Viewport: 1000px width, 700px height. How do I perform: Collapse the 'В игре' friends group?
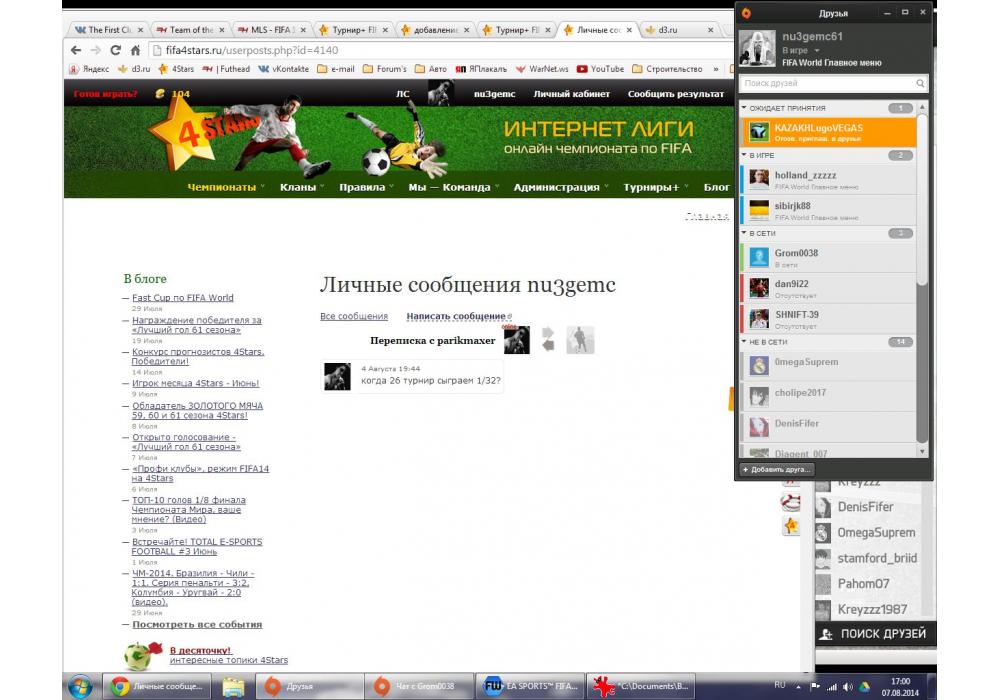coord(745,155)
